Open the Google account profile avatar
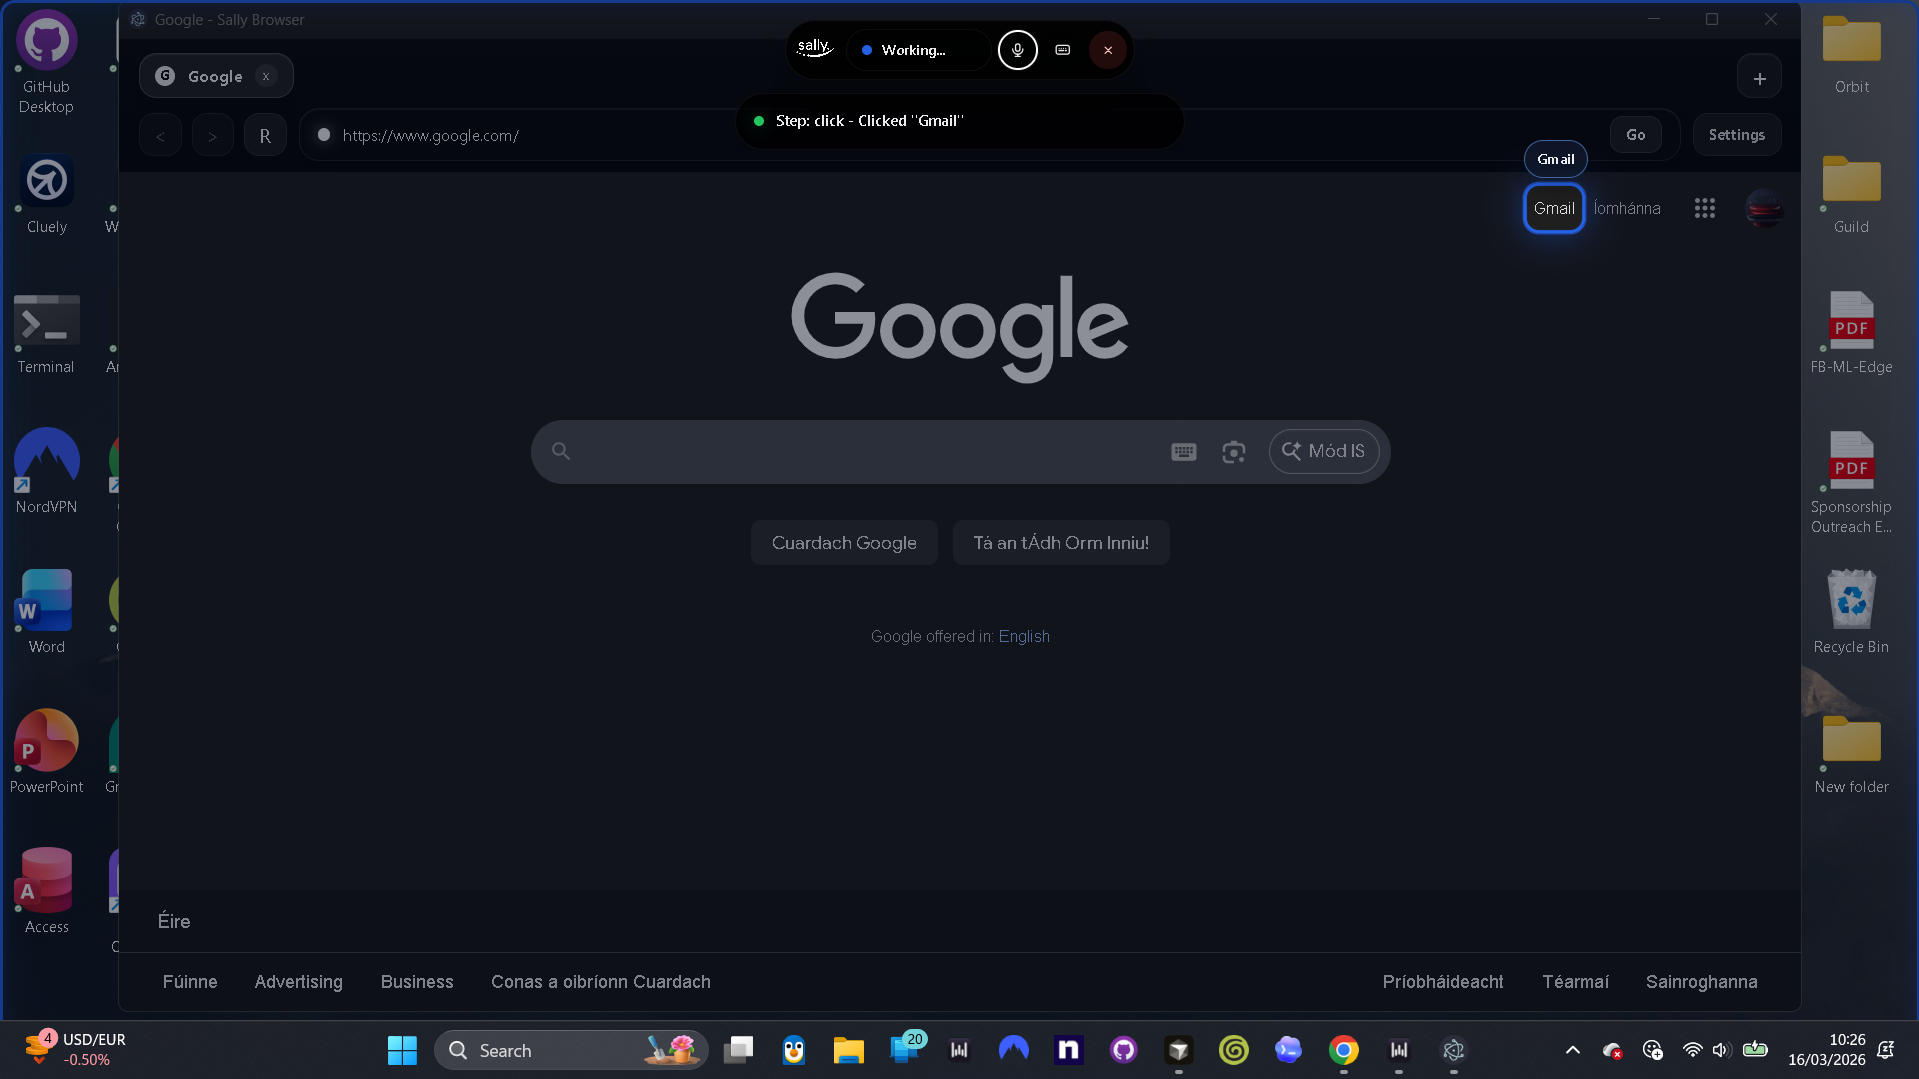 pos(1764,208)
